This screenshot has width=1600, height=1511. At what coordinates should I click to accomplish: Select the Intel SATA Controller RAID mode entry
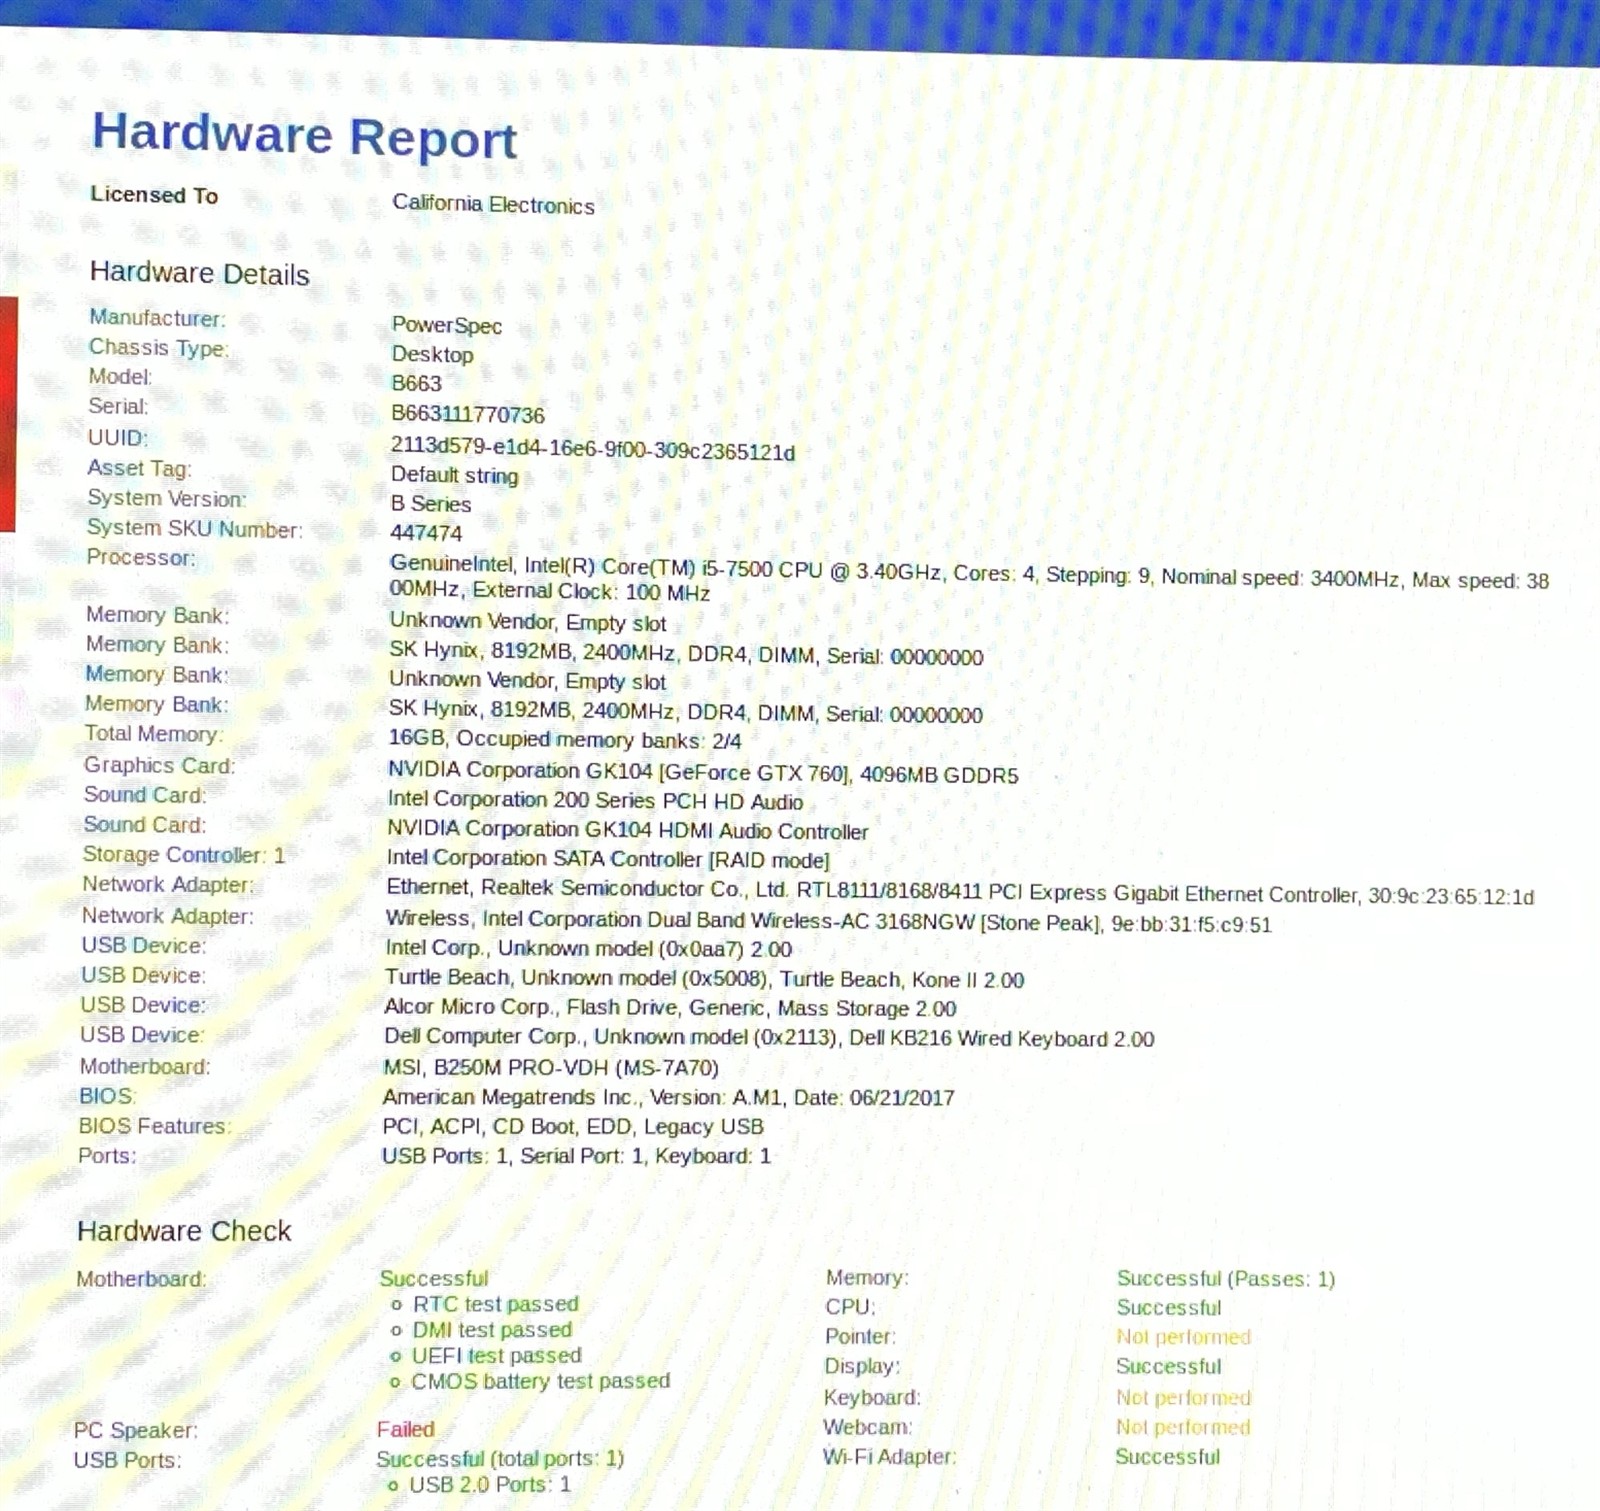(608, 859)
